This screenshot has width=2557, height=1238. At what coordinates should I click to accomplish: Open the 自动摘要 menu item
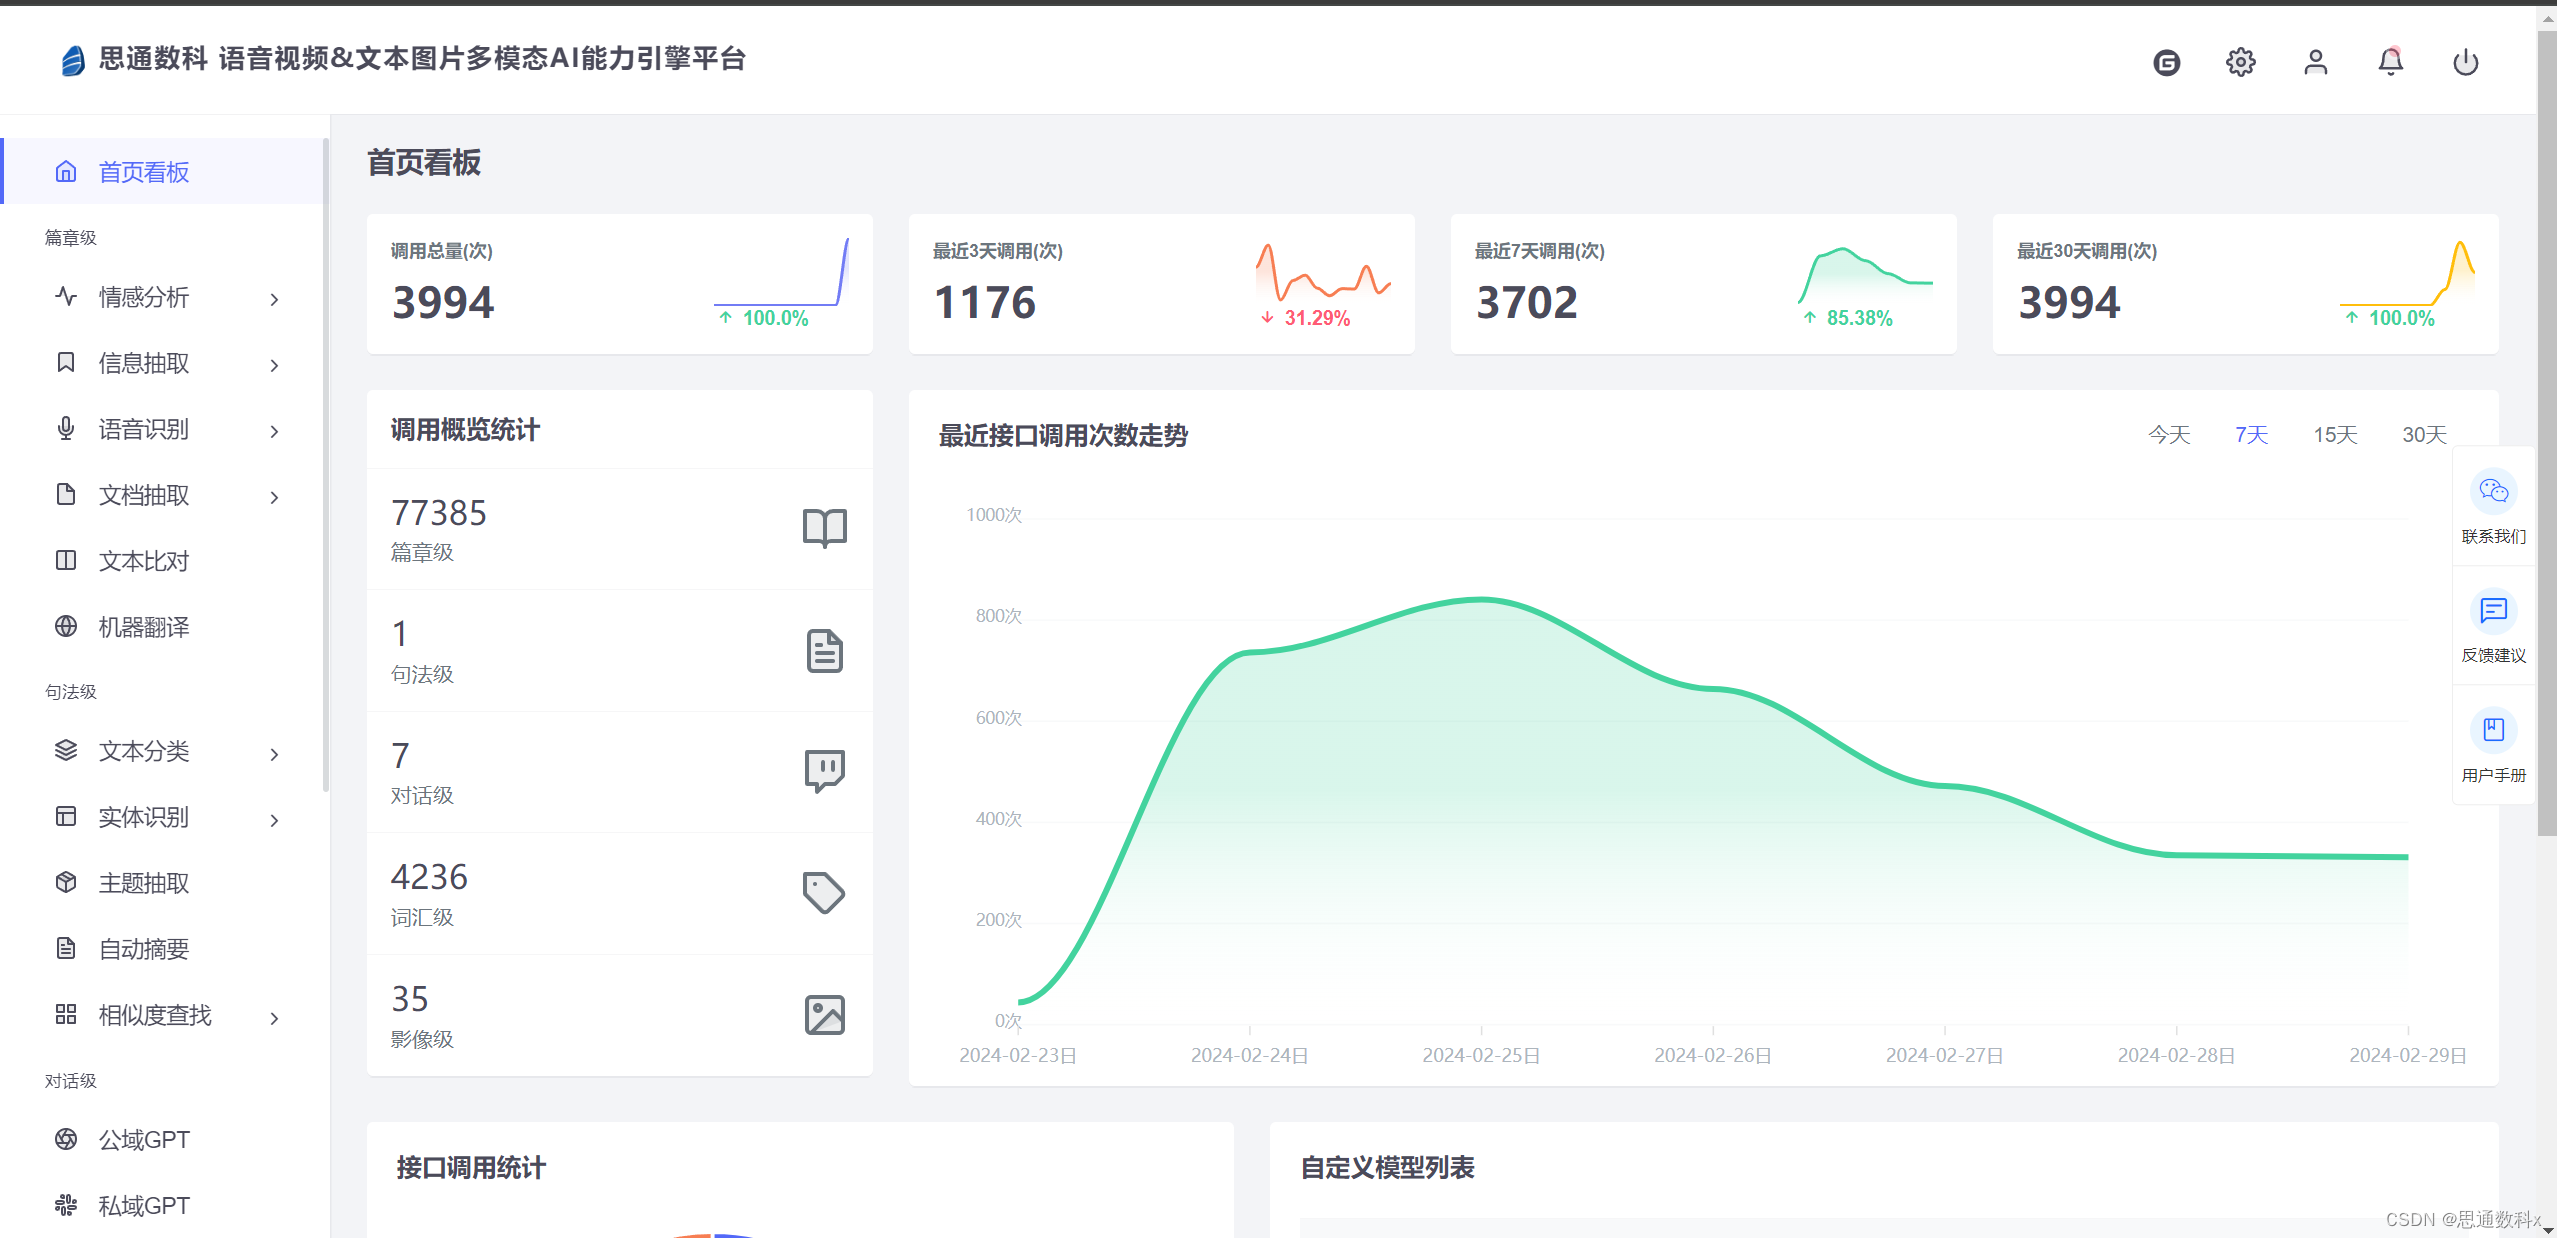(163, 948)
